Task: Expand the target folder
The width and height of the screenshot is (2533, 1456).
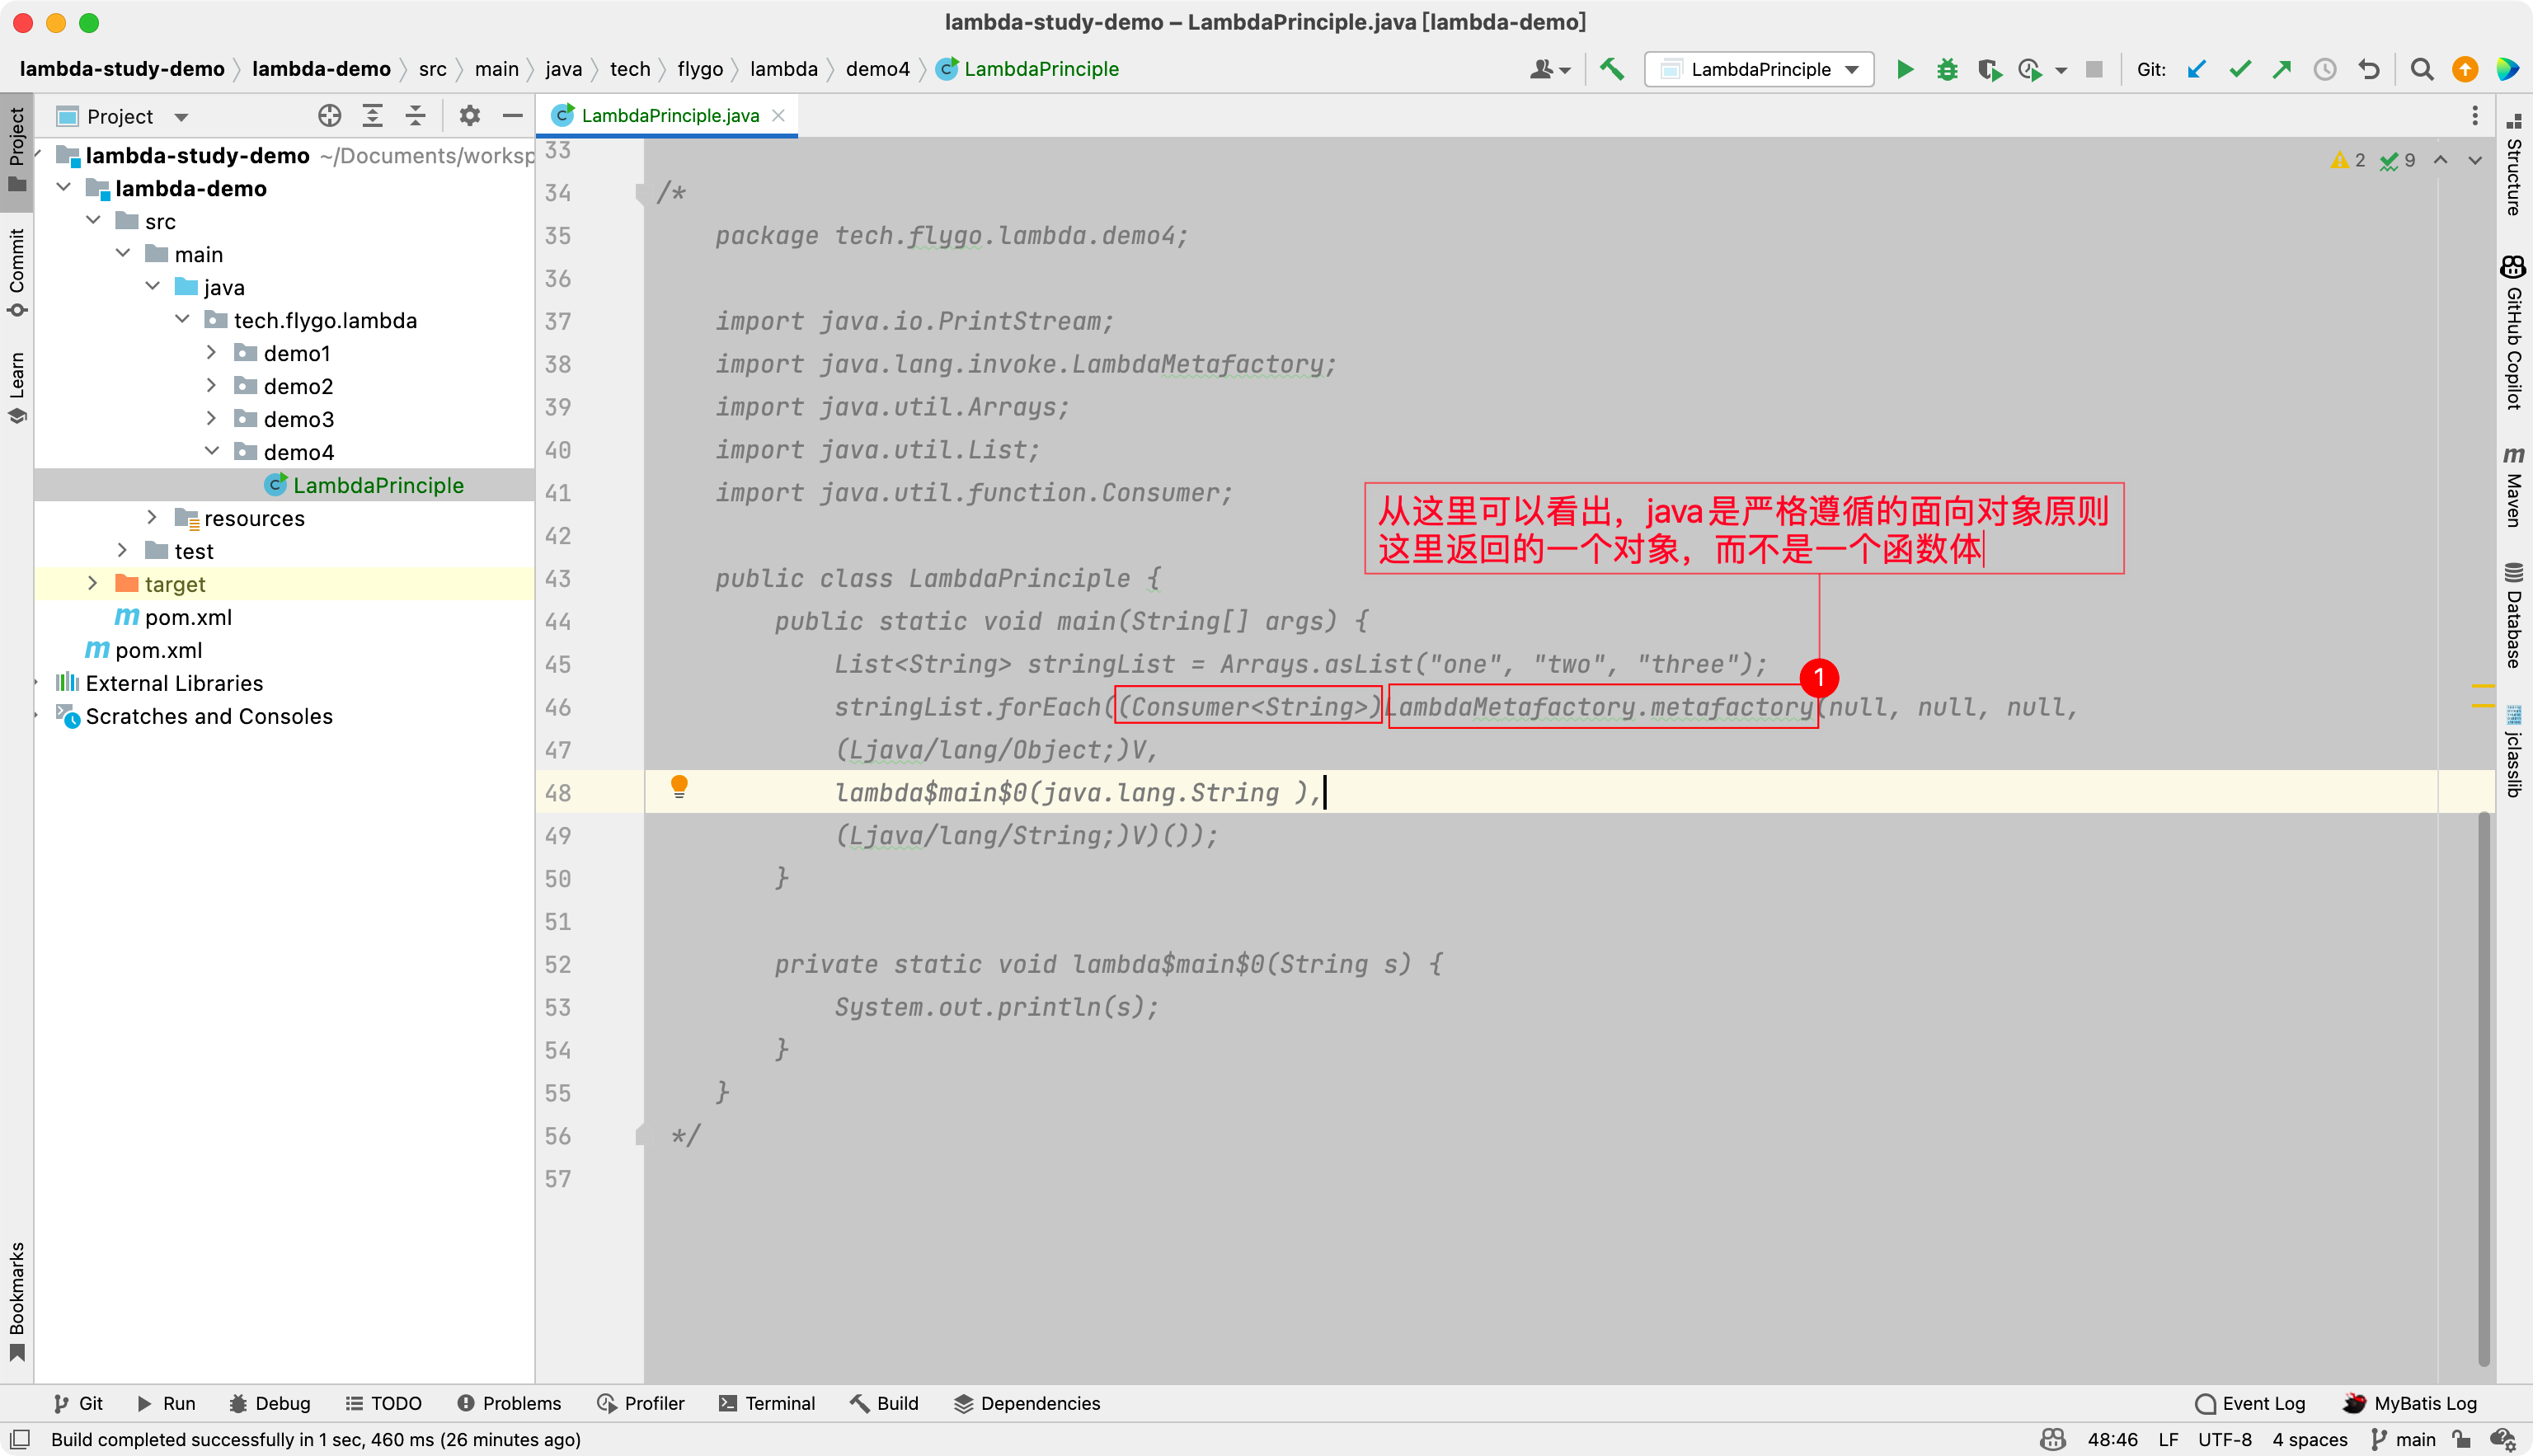Action: tap(93, 583)
